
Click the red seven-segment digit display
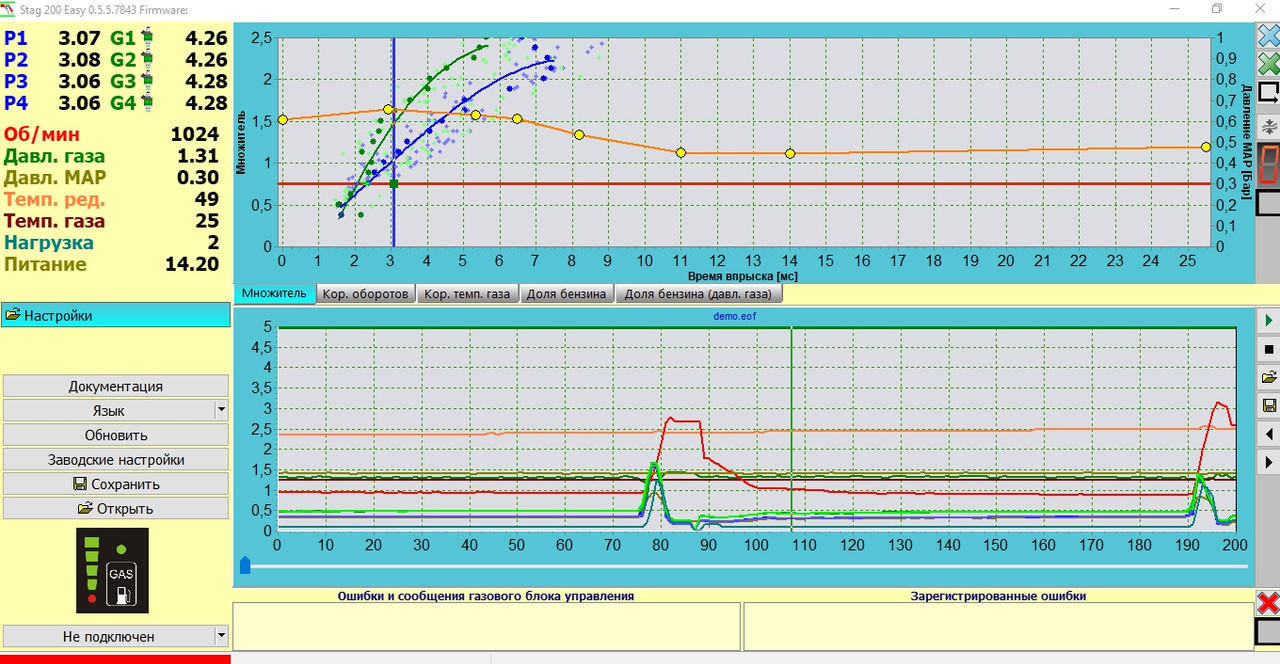click(x=1268, y=164)
